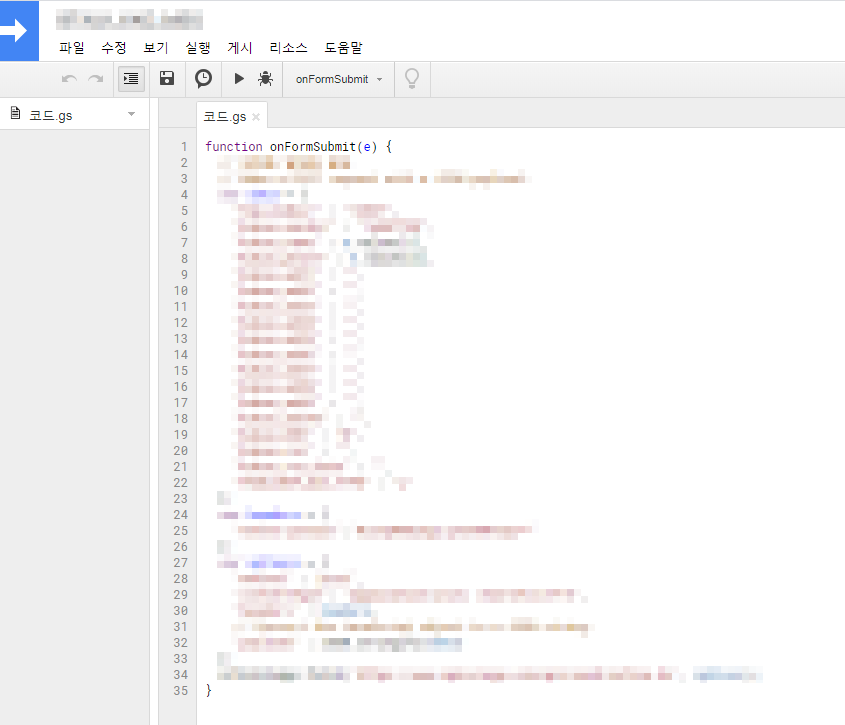Viewport: 845px width, 725px height.
Task: Open the 리소스 menu
Action: (289, 47)
